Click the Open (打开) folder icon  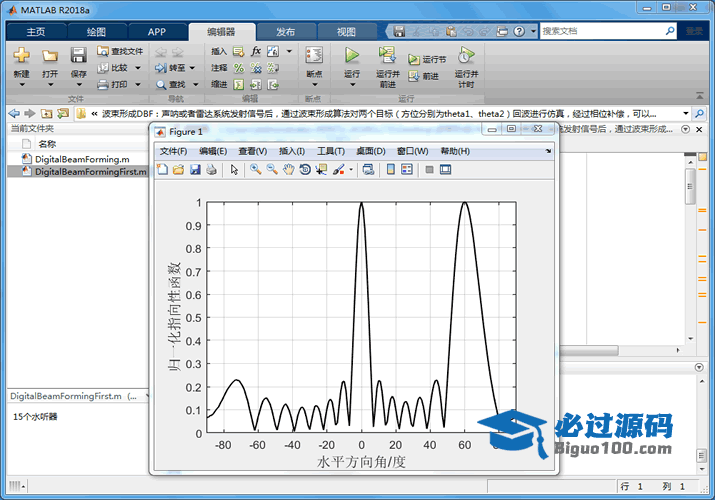[x=50, y=56]
